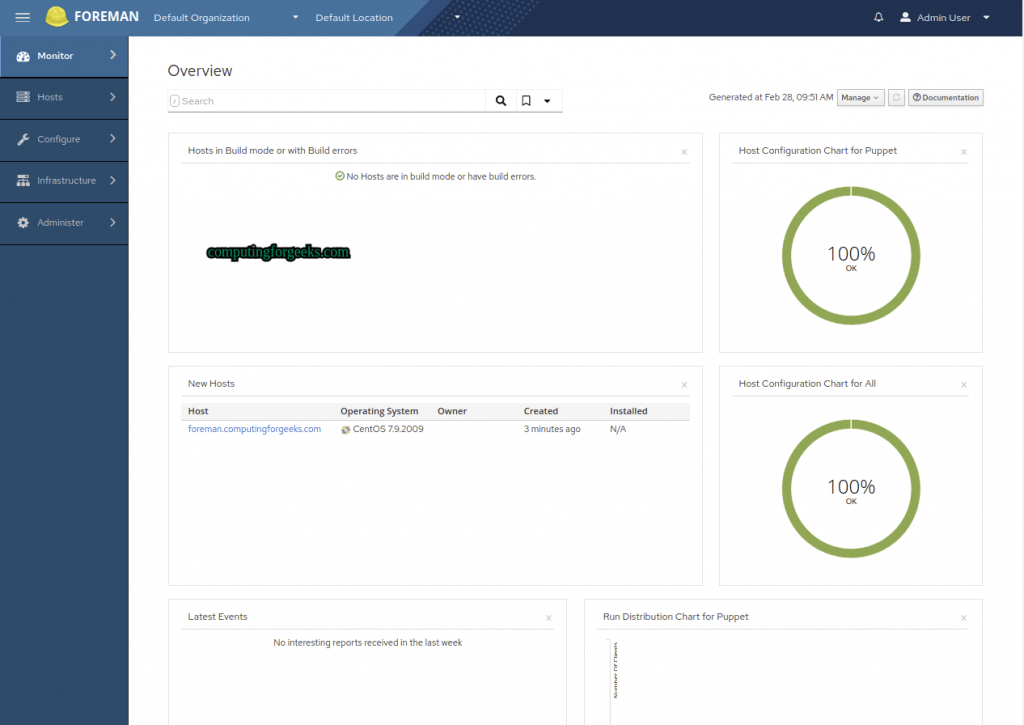The width and height of the screenshot is (1024, 725).
Task: Click the 100% Puppet donut chart
Action: (x=851, y=256)
